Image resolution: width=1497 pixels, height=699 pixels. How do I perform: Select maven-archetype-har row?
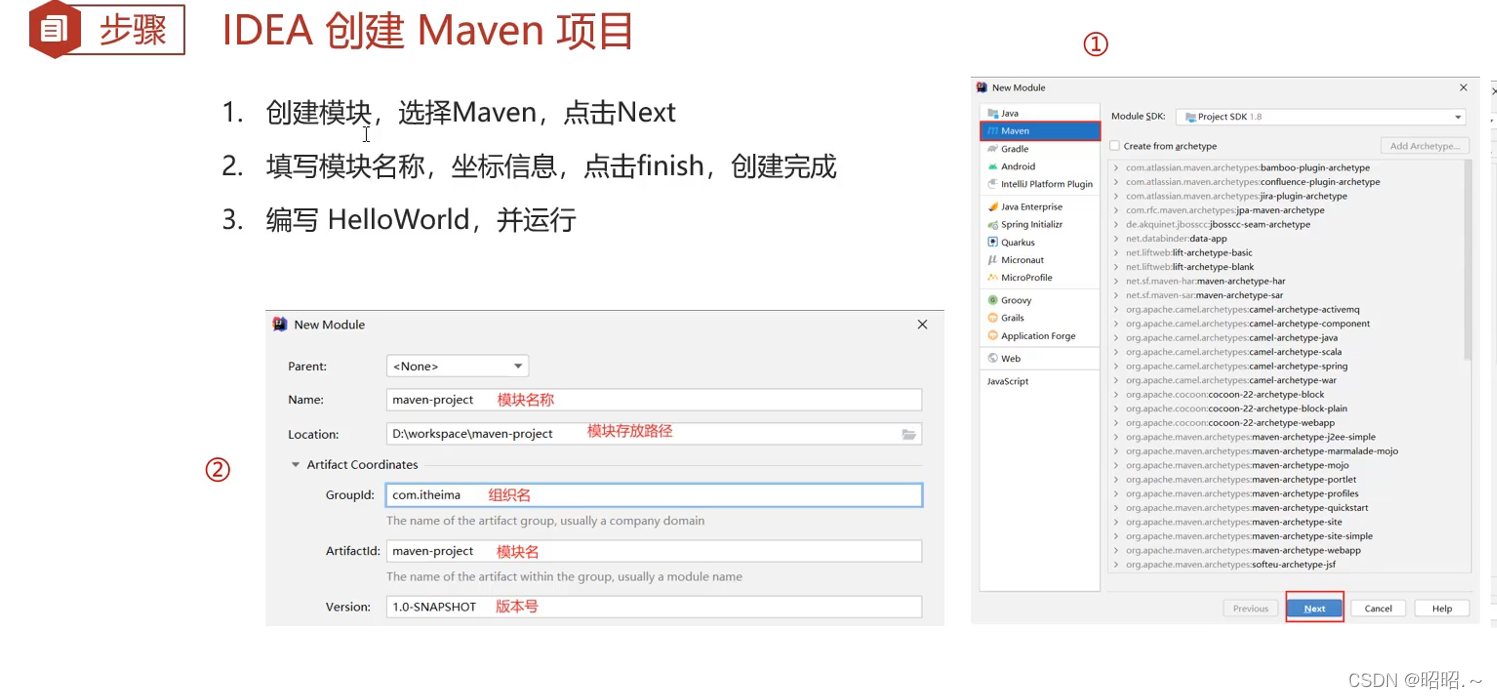click(x=1285, y=281)
